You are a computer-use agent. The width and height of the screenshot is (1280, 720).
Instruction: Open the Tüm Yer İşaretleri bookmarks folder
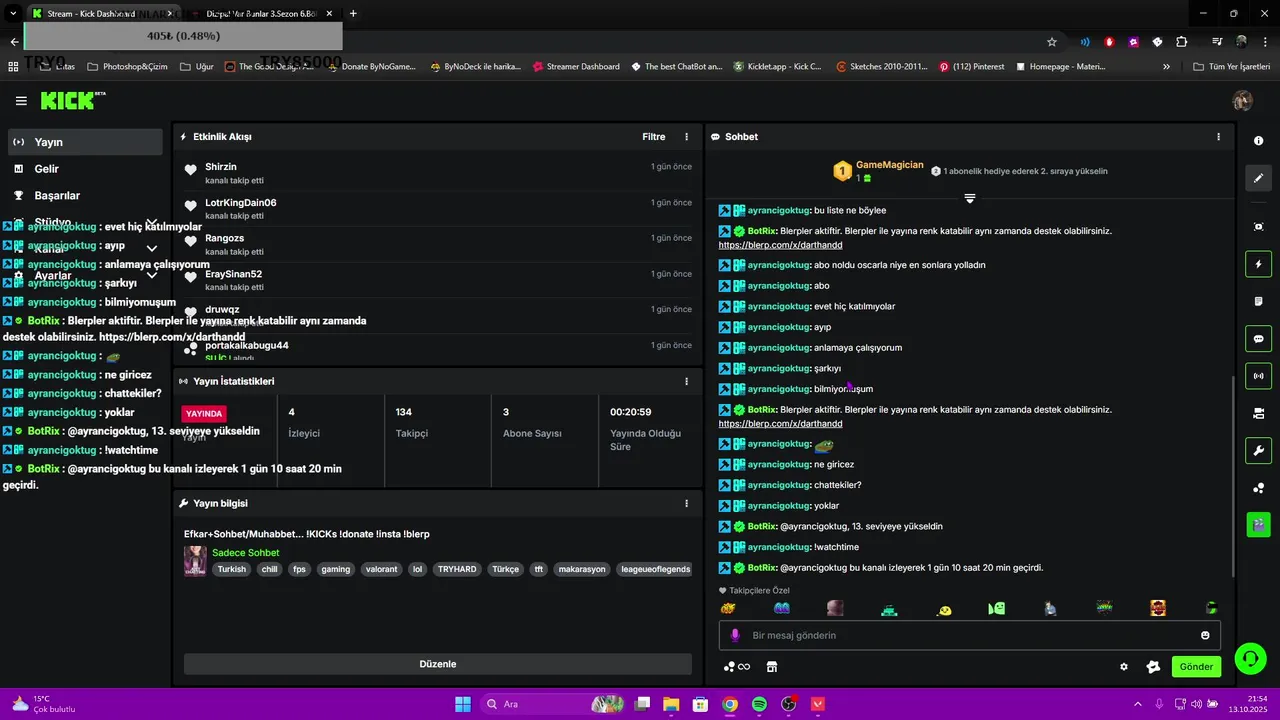click(1231, 66)
